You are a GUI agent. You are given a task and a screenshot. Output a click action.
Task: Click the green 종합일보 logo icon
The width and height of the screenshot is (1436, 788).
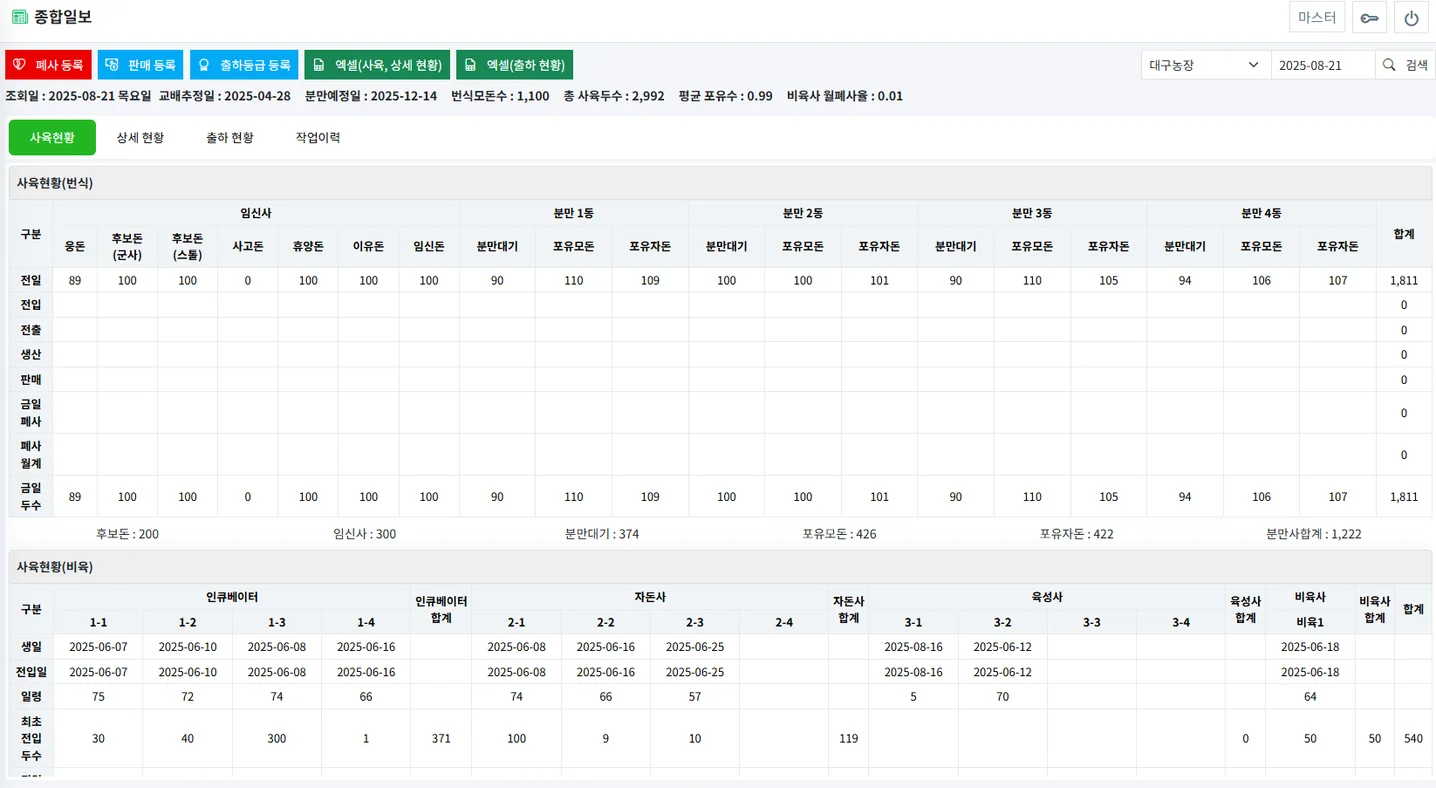click(x=18, y=16)
